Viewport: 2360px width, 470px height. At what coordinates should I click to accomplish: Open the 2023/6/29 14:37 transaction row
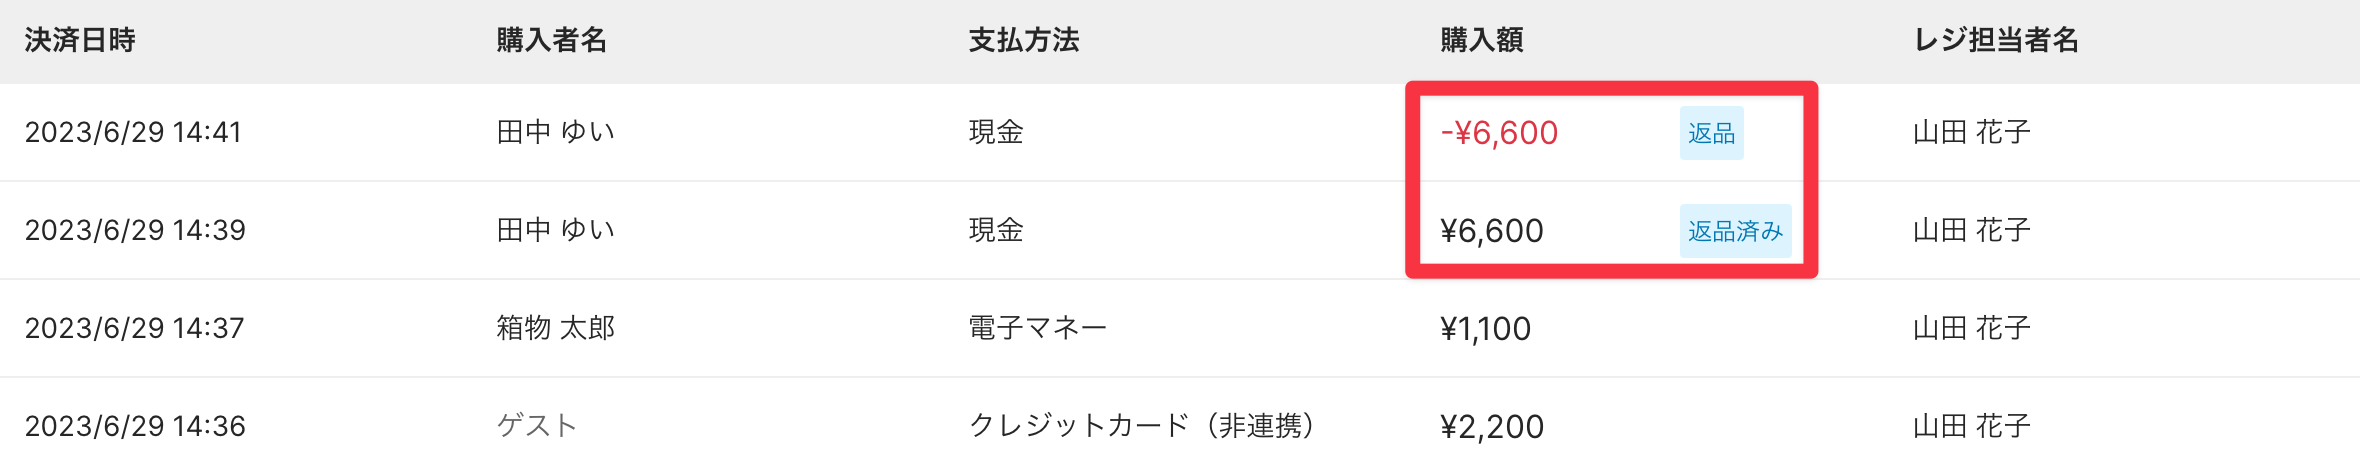135,329
